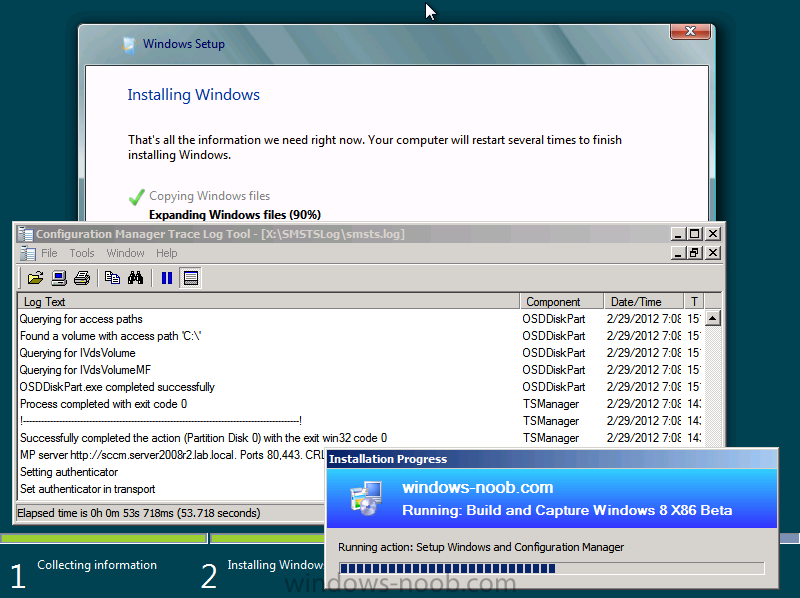Click date cell in 'Found a volume' row

click(x=644, y=336)
